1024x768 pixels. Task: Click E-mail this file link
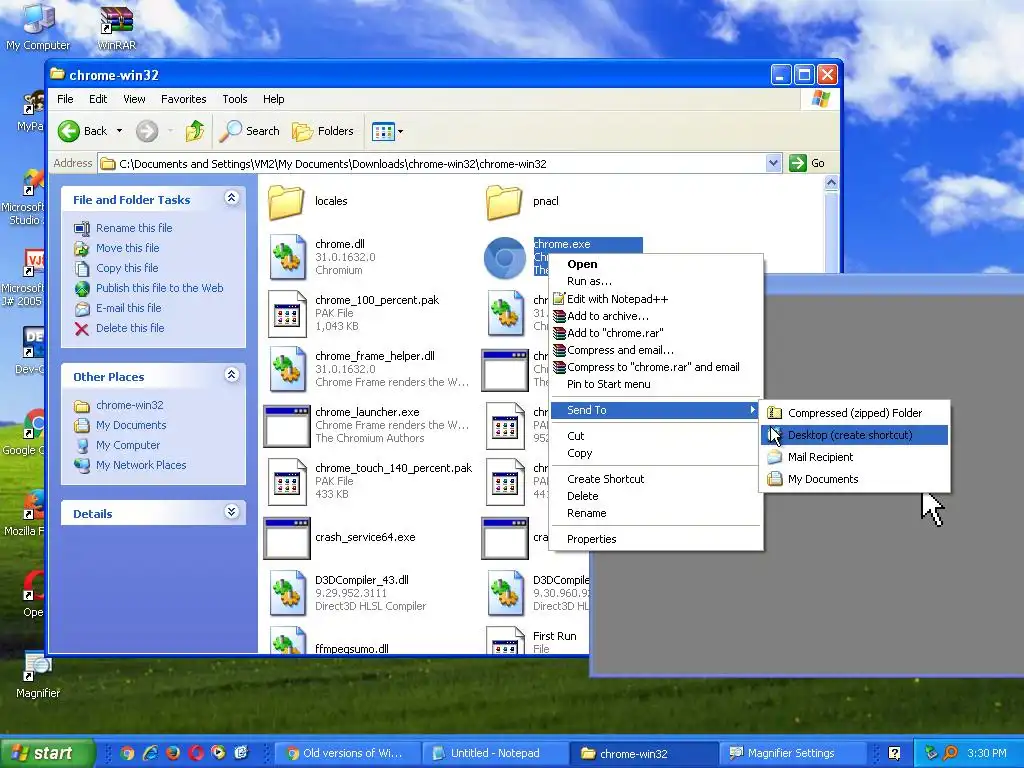coord(128,308)
